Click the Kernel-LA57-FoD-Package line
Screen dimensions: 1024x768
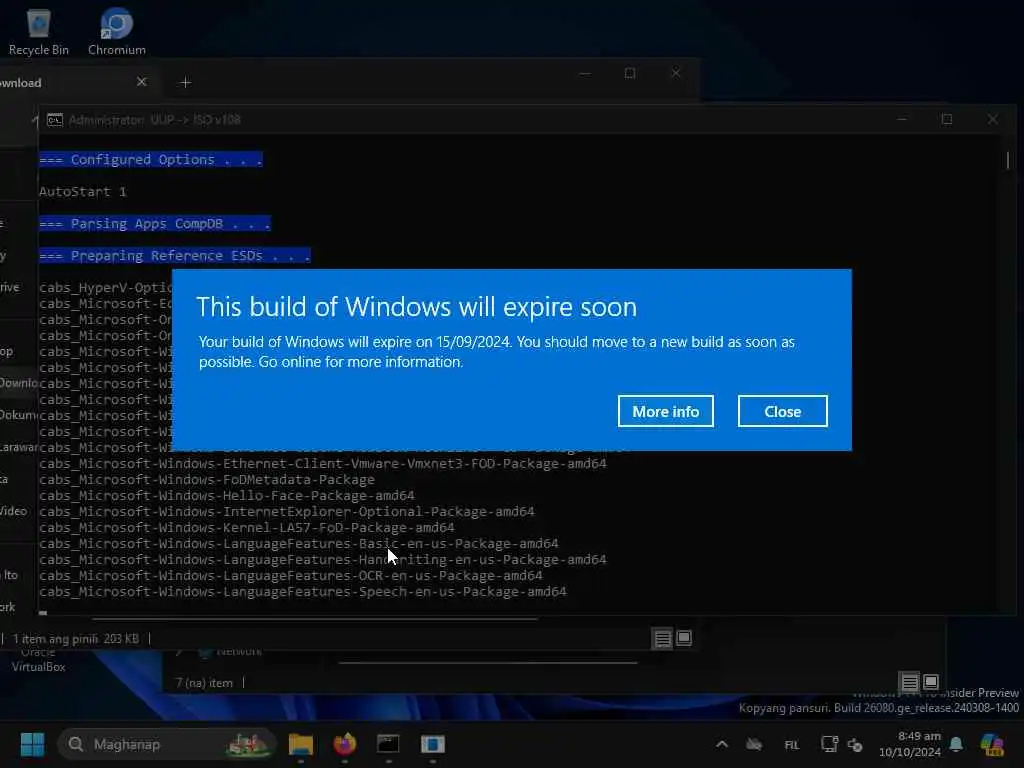point(247,528)
